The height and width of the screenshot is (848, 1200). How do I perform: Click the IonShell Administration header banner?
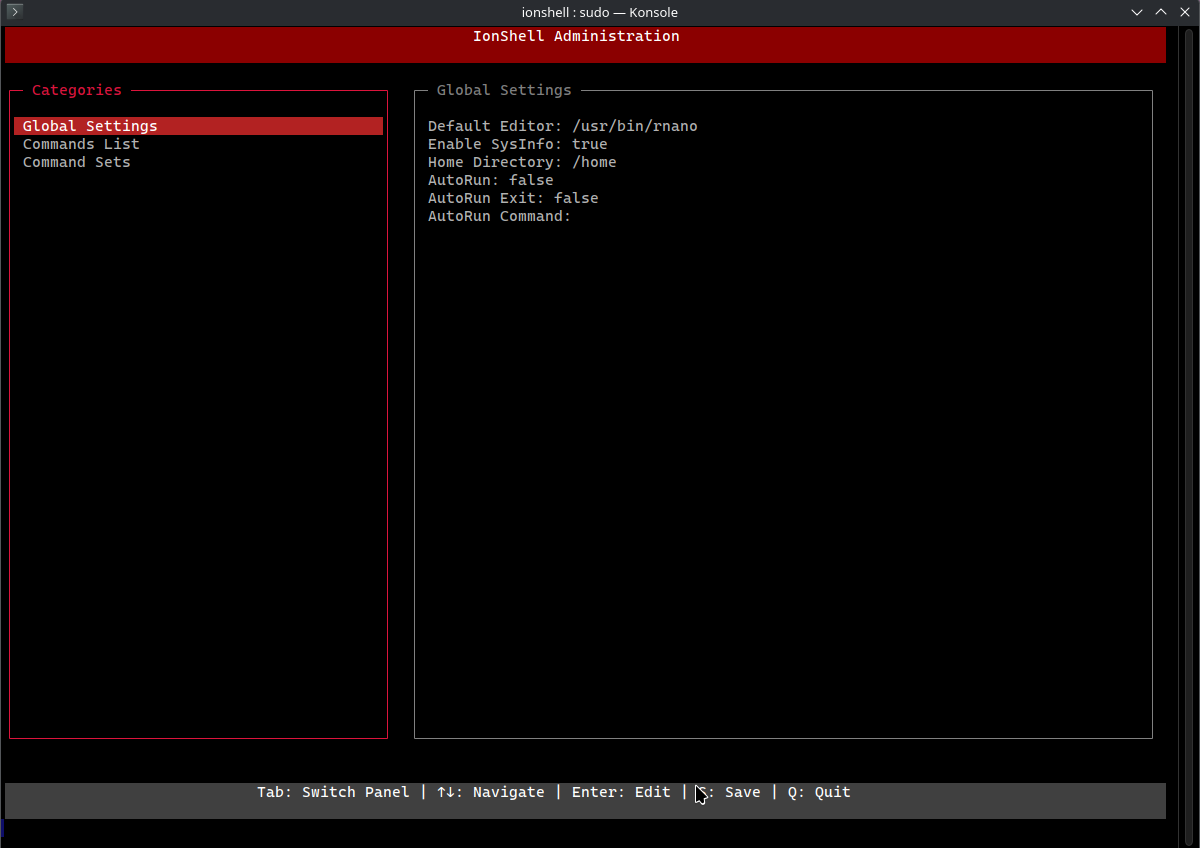tap(576, 36)
